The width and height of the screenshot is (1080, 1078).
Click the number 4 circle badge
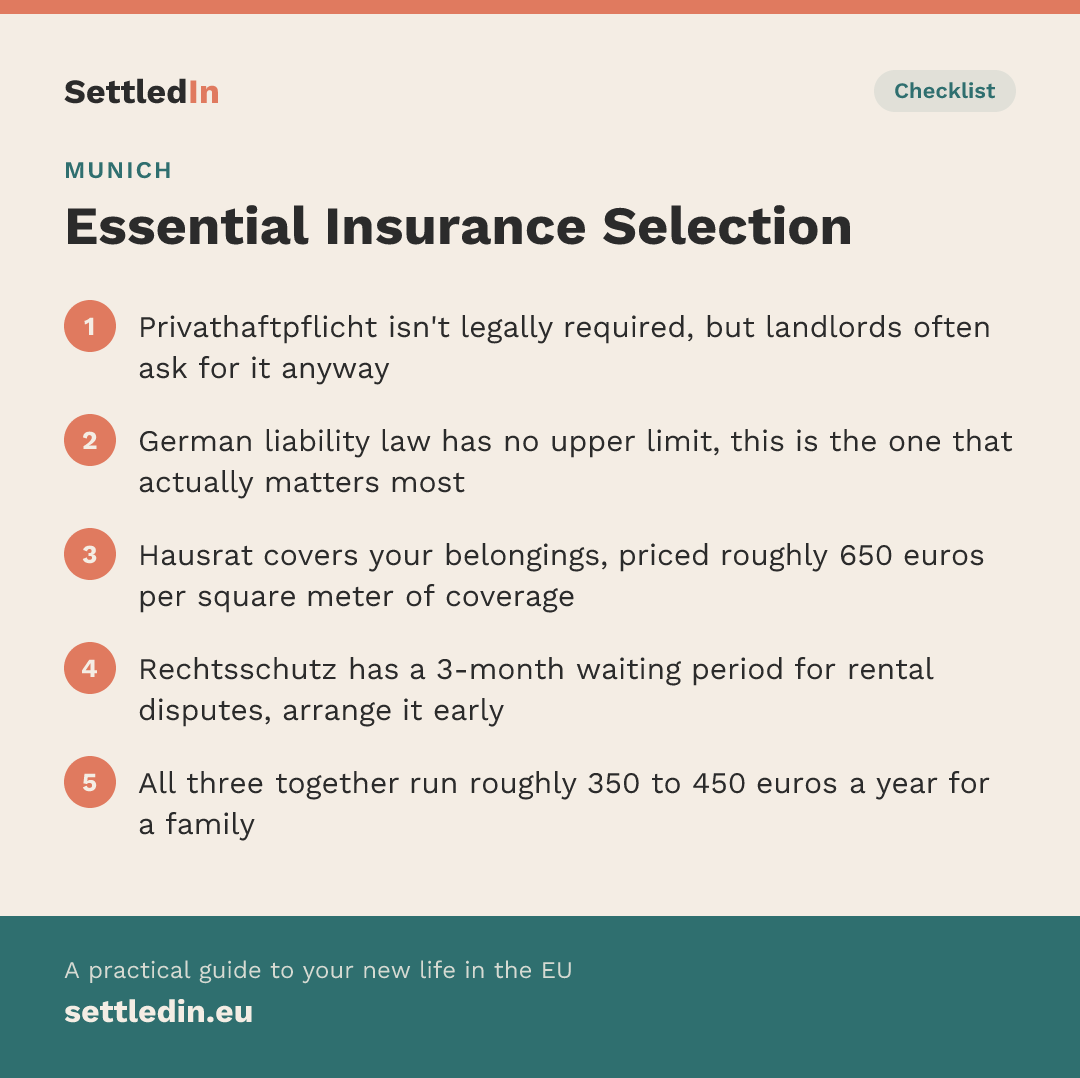pyautogui.click(x=90, y=668)
